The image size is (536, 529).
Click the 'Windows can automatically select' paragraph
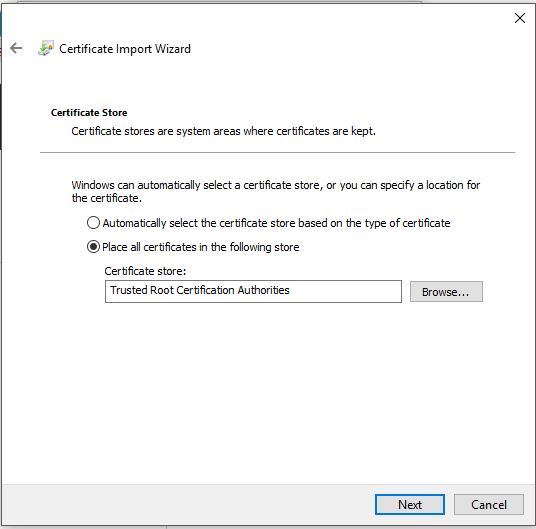[x=276, y=191]
